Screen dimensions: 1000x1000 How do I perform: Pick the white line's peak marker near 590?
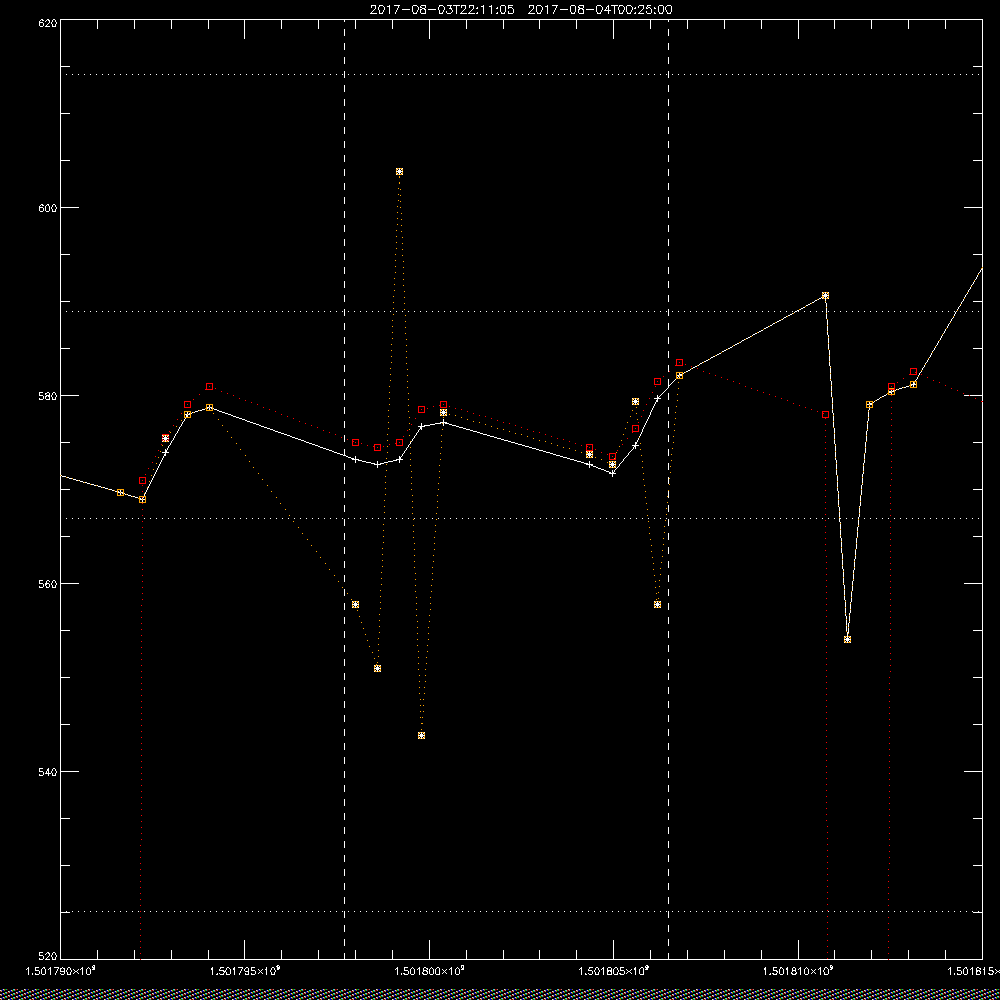coord(825,296)
